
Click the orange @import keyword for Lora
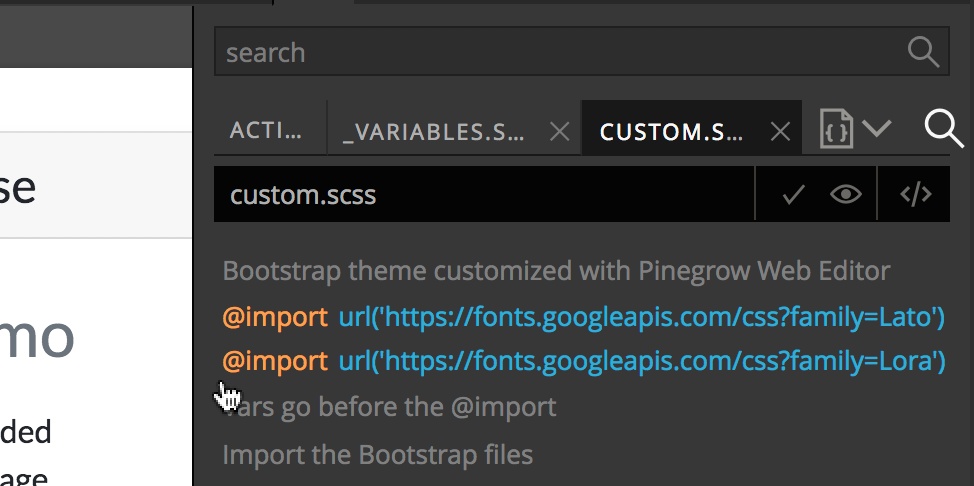click(x=275, y=361)
